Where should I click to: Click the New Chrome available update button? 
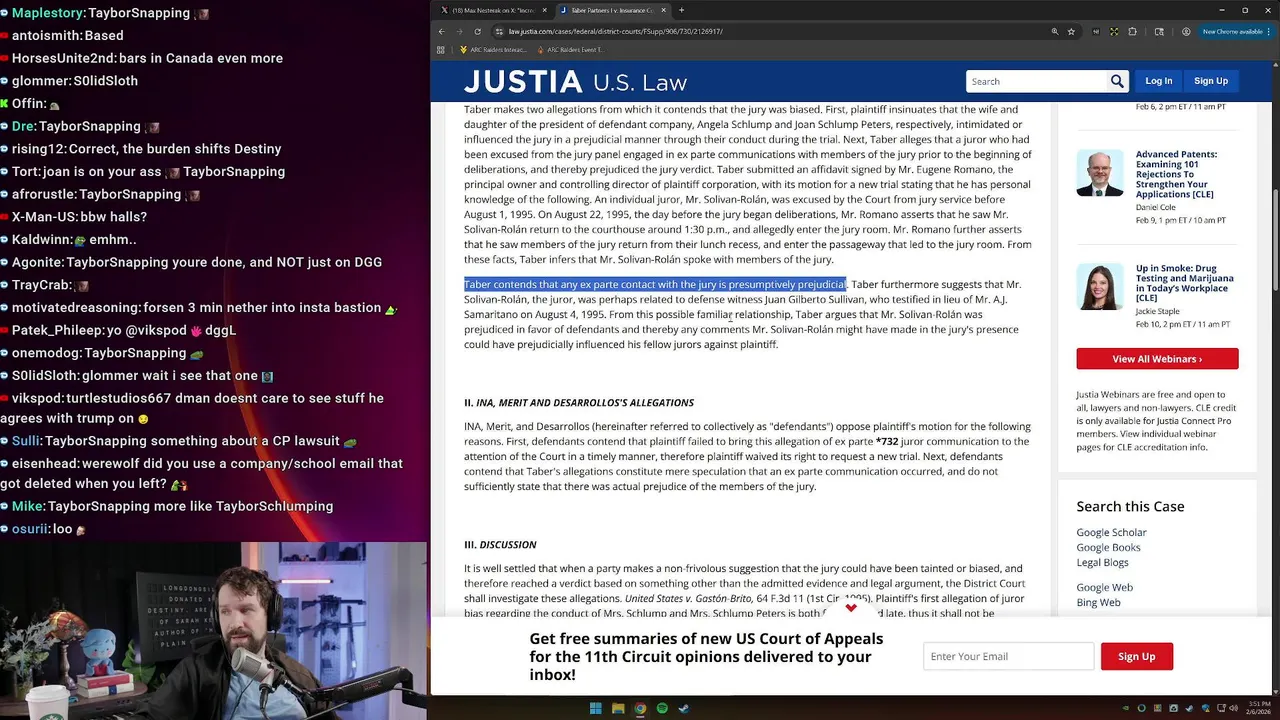(x=1237, y=31)
